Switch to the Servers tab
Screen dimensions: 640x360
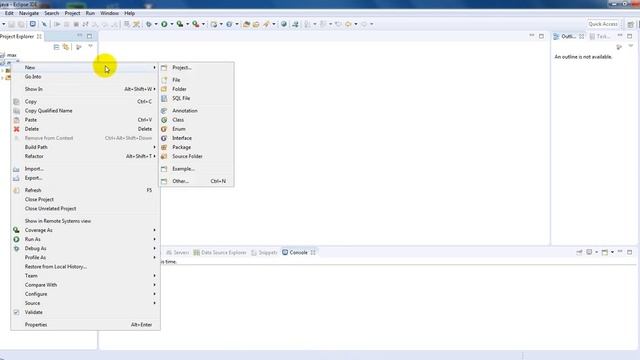pos(178,253)
